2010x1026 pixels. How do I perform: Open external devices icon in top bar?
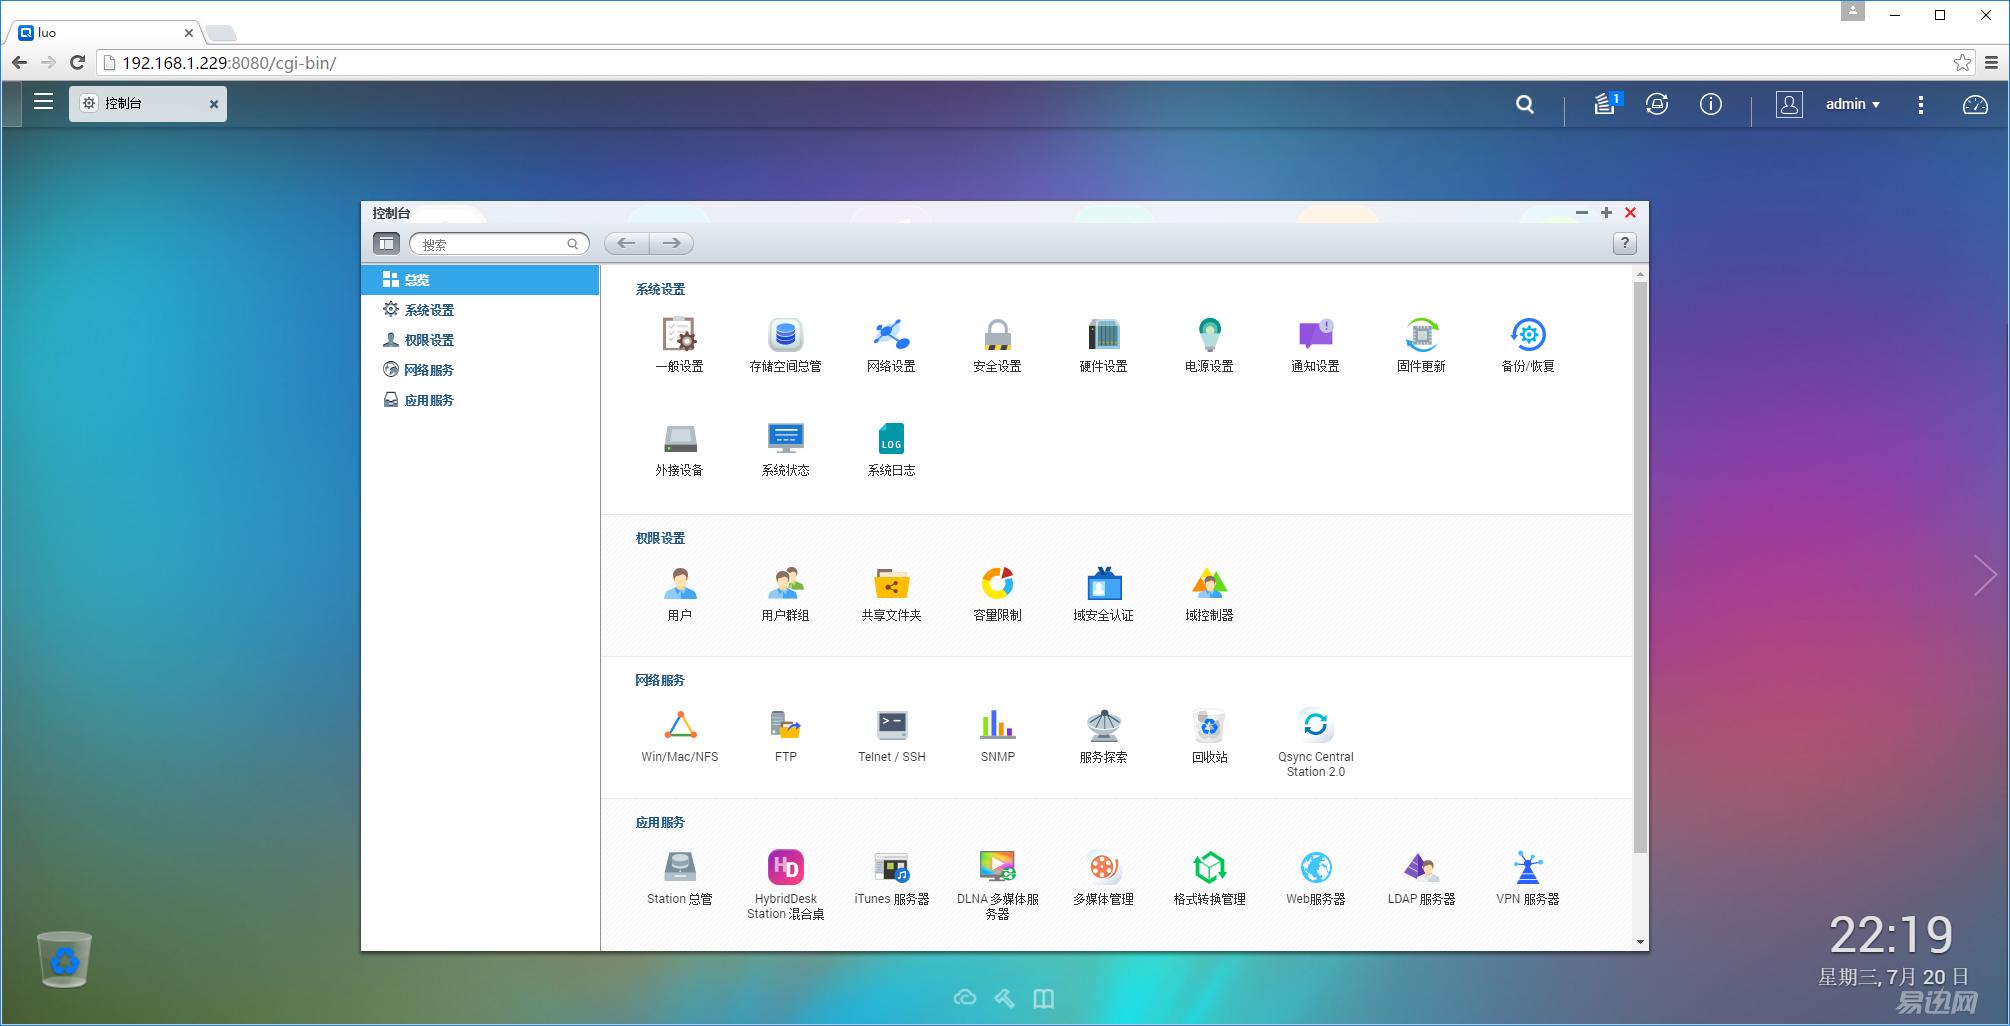[x=1657, y=104]
